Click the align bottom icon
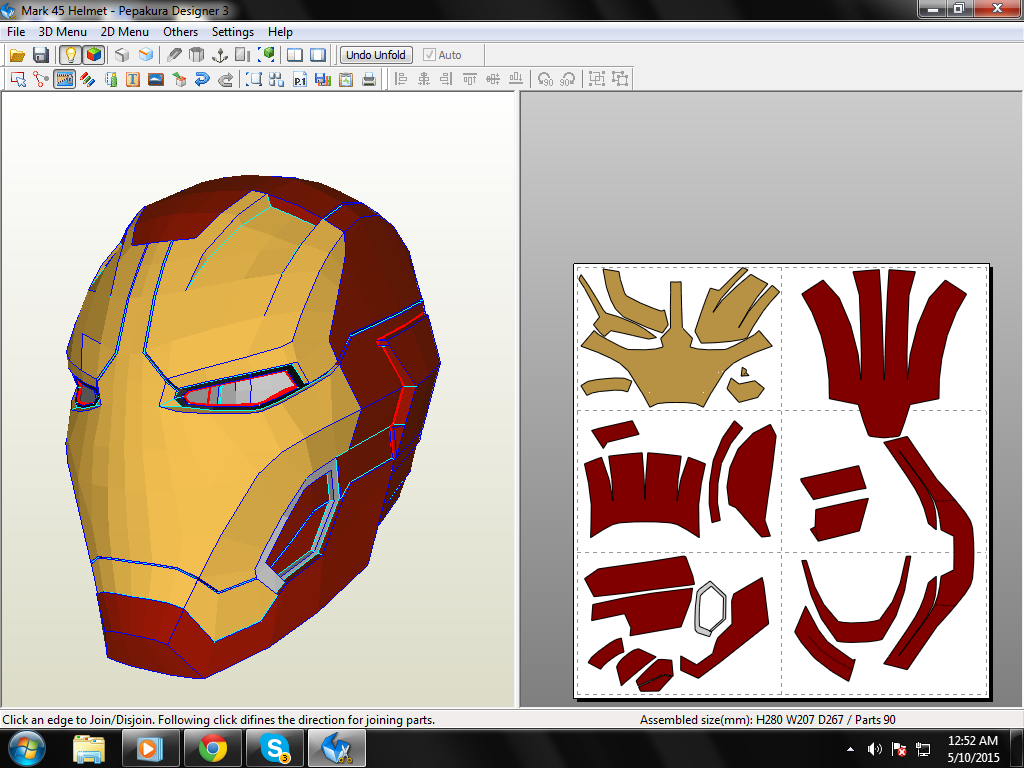 tap(516, 79)
